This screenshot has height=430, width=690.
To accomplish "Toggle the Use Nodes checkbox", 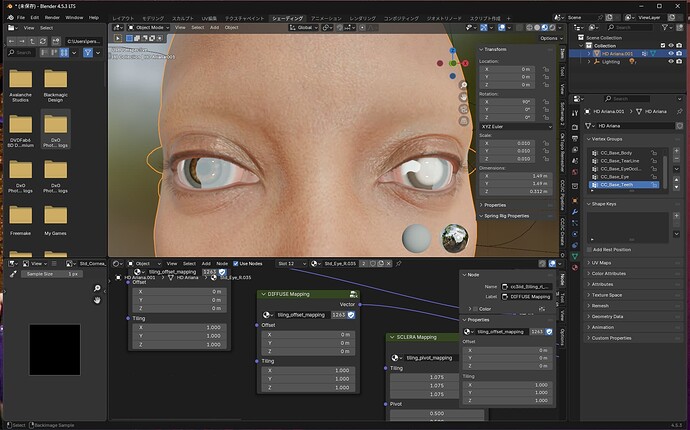I will [236, 264].
